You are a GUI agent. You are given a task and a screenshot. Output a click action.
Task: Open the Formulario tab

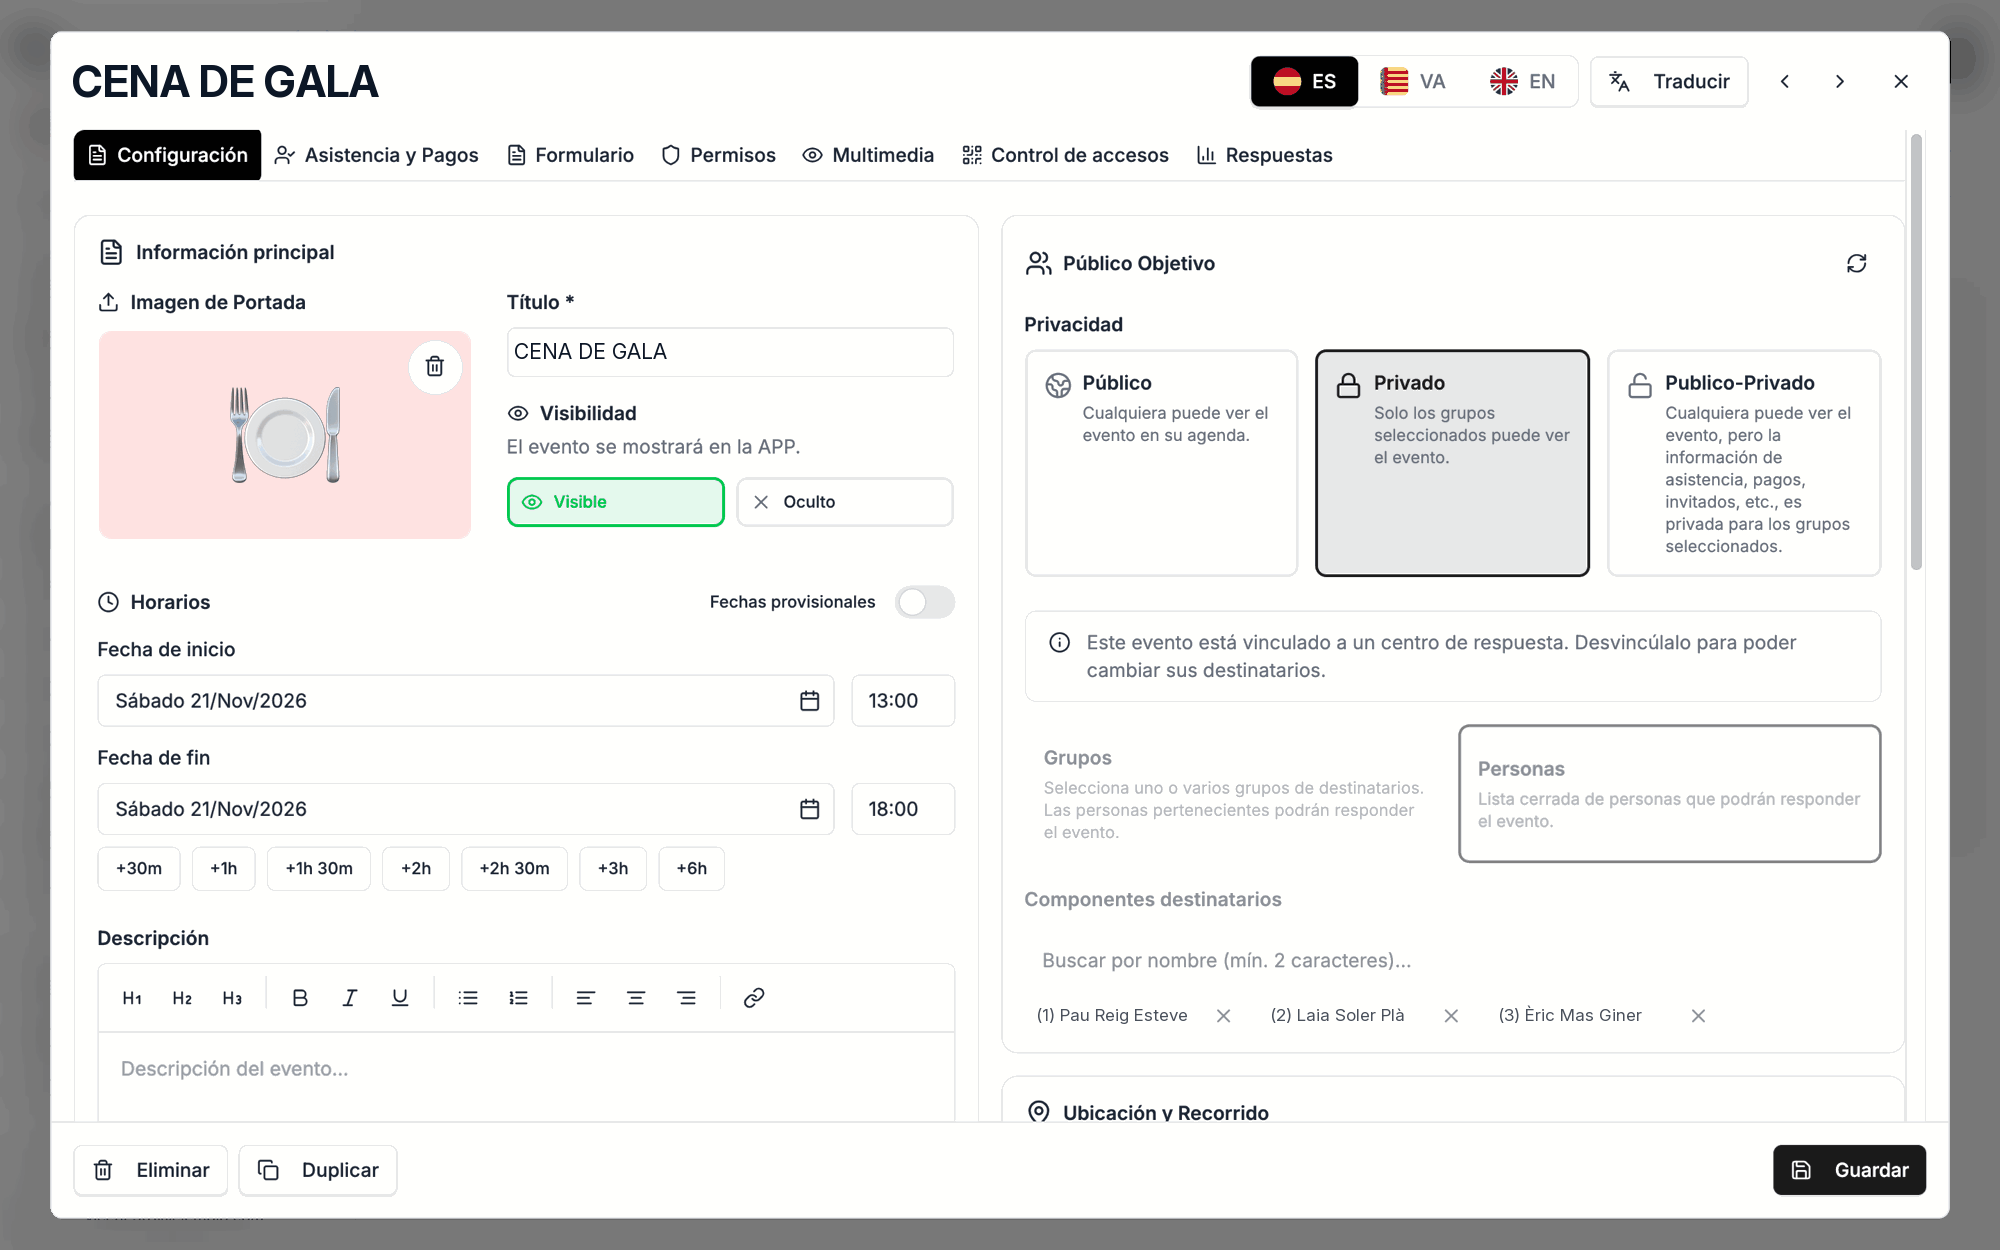click(x=571, y=155)
